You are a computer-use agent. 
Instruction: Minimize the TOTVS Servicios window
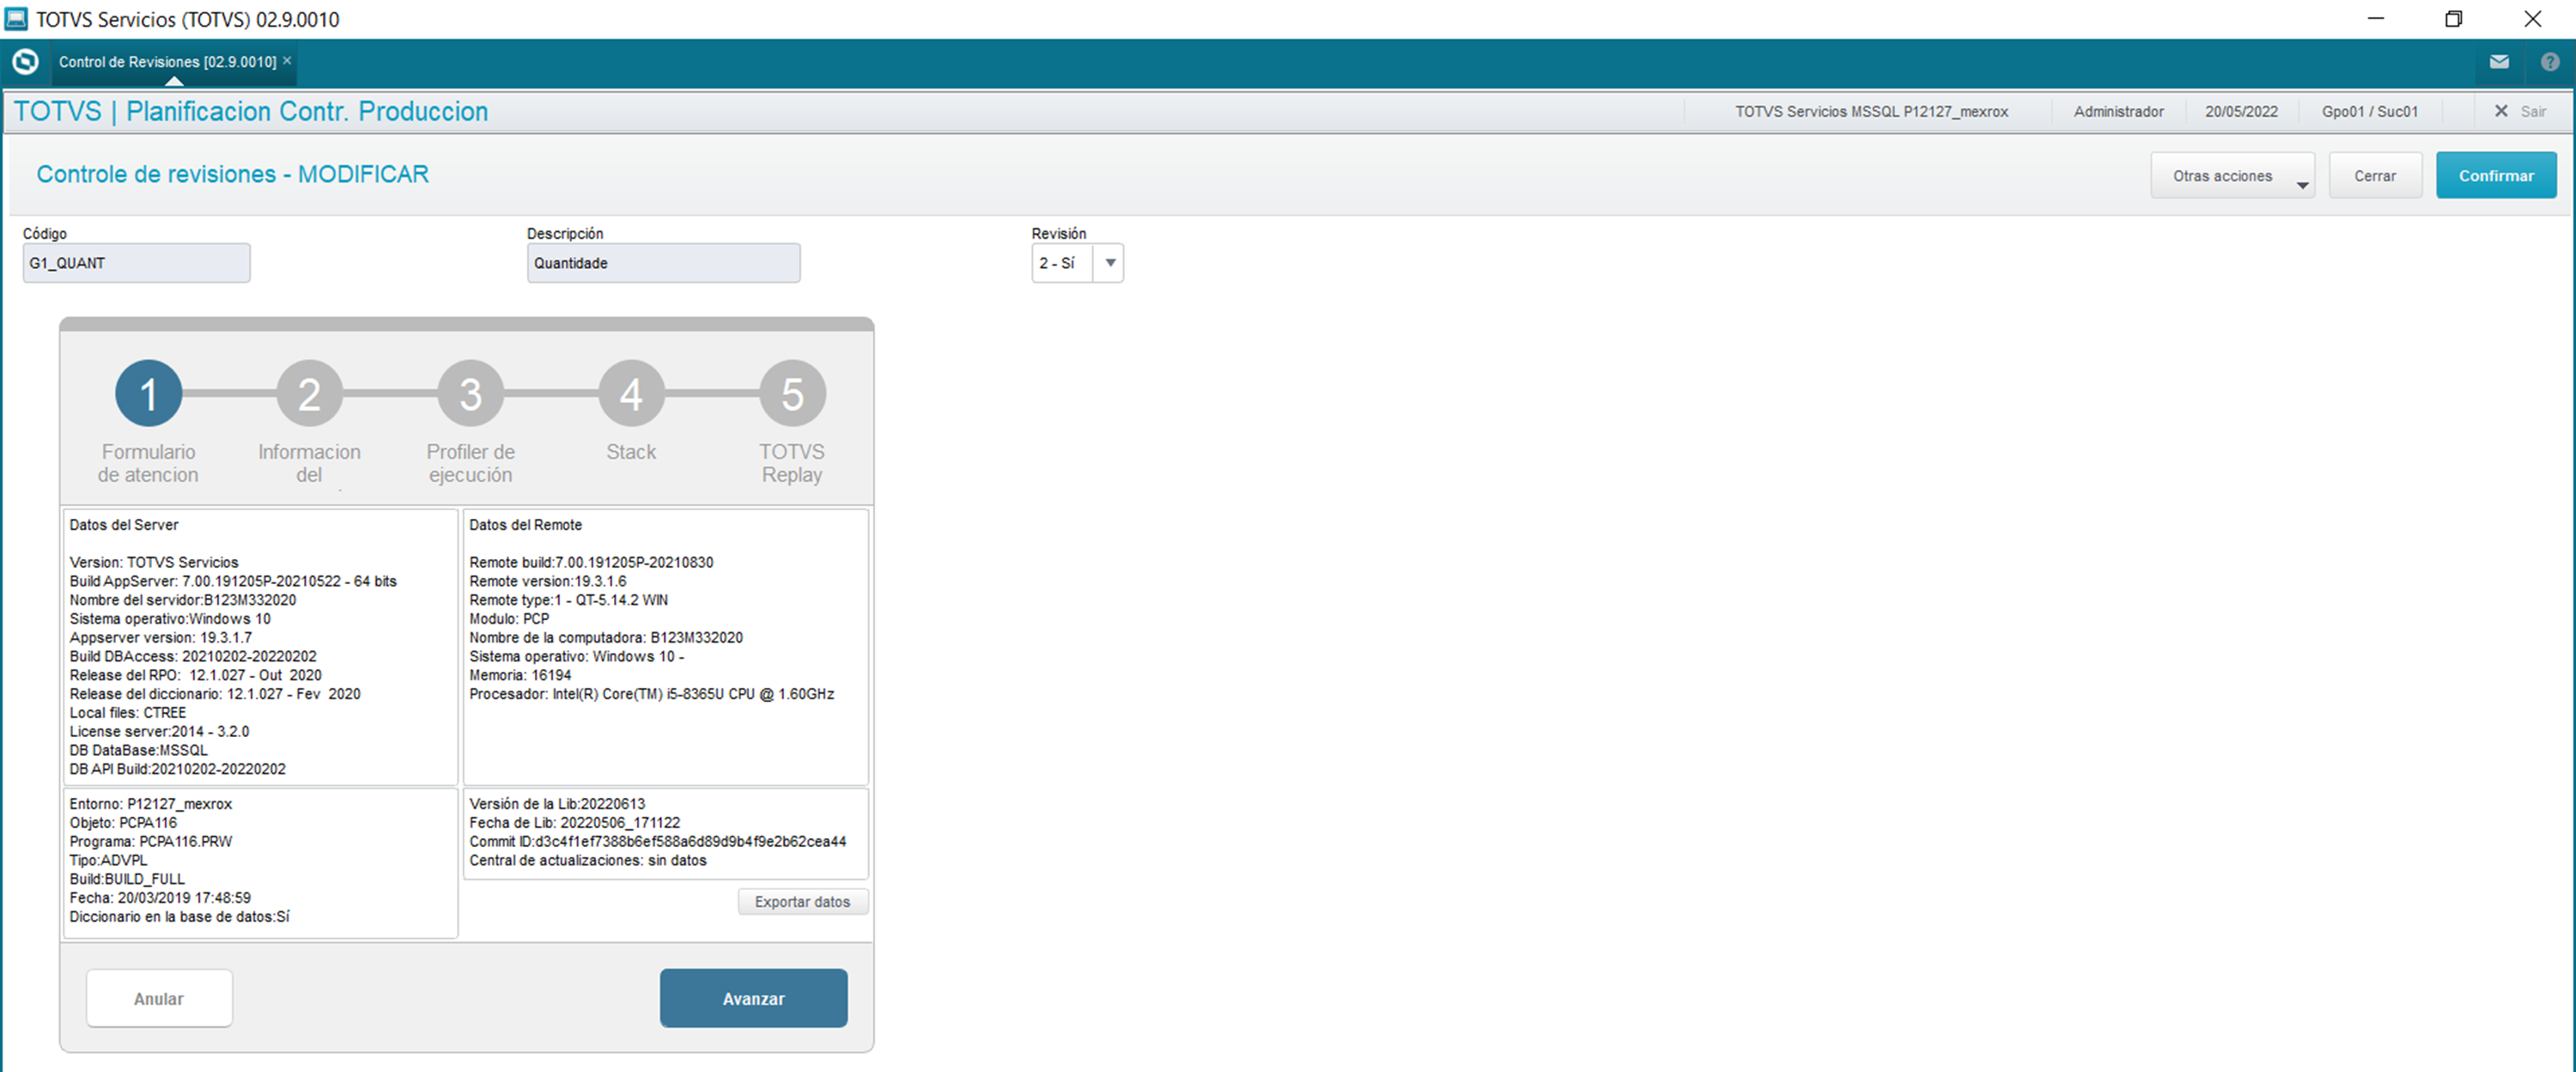2376,18
